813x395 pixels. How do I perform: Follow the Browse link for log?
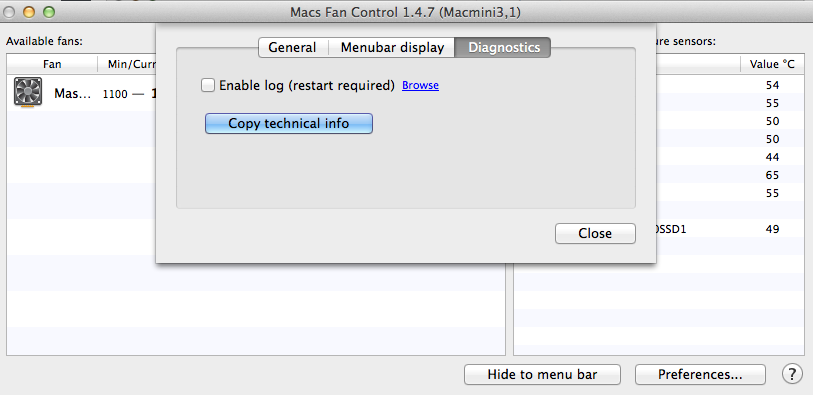pos(420,85)
